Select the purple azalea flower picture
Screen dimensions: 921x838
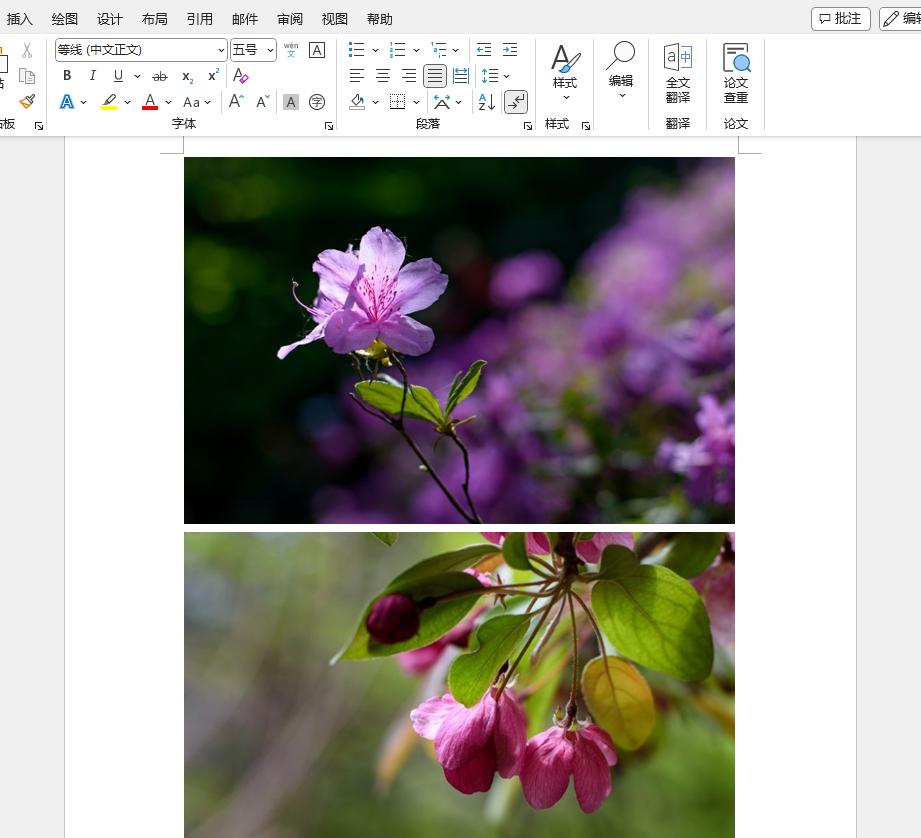pos(459,340)
